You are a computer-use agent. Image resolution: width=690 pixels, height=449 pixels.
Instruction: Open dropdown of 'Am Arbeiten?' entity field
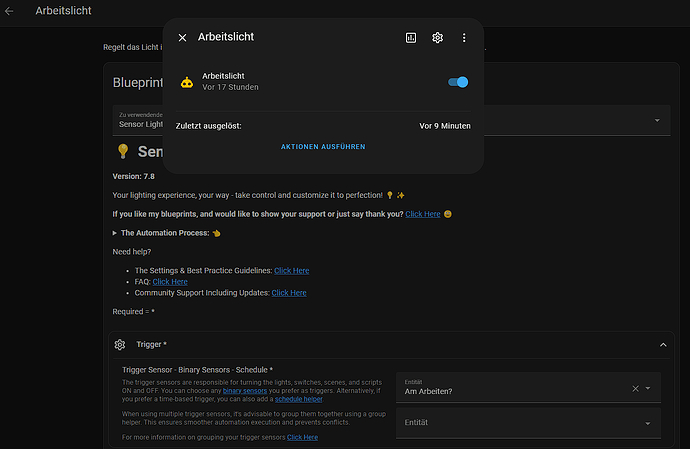(648, 388)
